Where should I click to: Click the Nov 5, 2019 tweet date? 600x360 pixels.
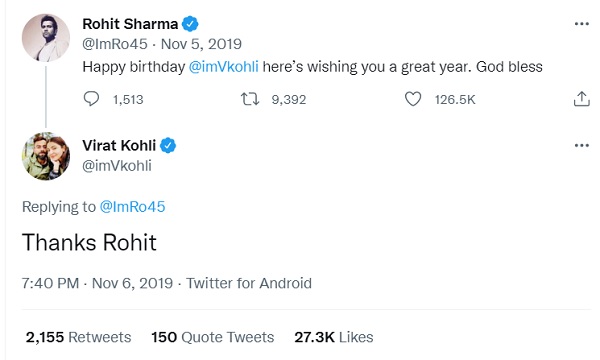(x=201, y=44)
